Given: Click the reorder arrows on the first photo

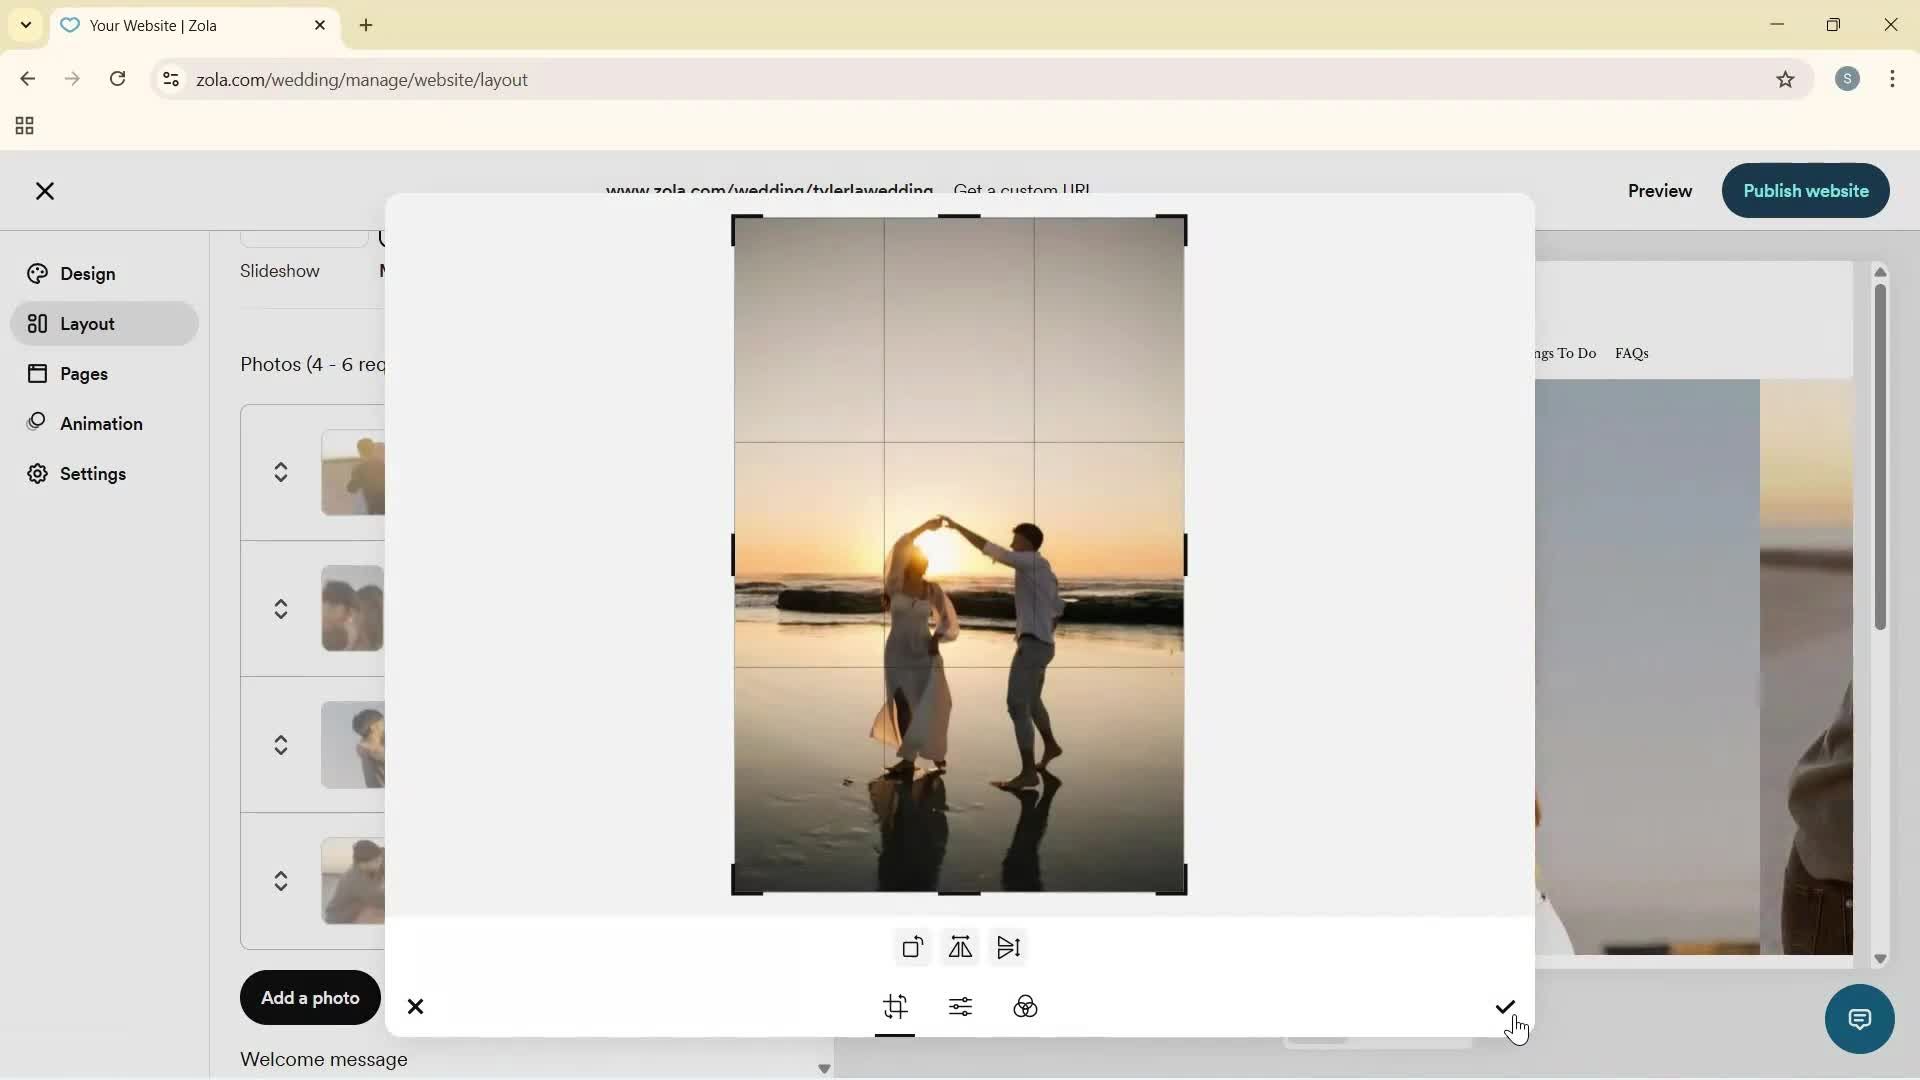Looking at the screenshot, I should tap(281, 472).
